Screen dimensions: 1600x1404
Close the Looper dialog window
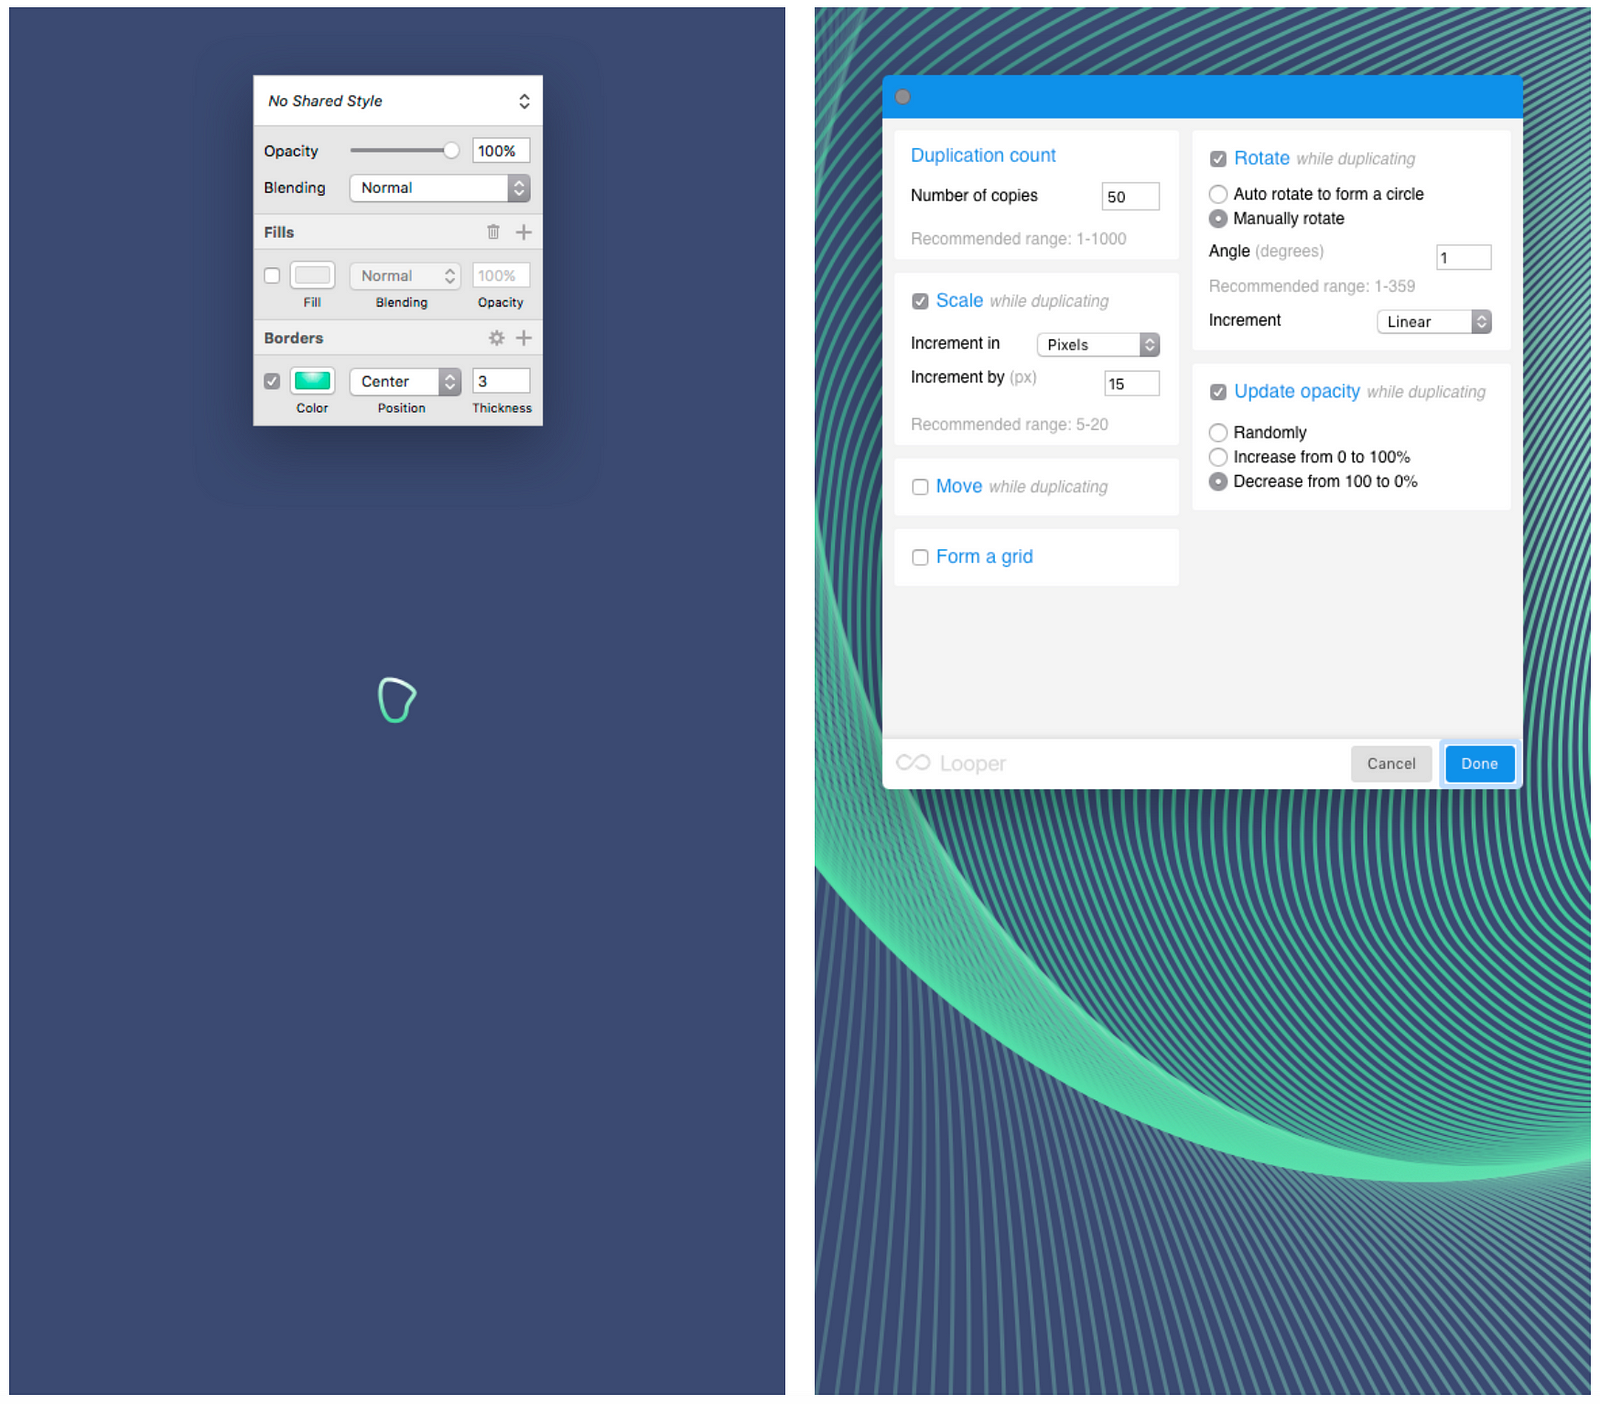(x=903, y=97)
